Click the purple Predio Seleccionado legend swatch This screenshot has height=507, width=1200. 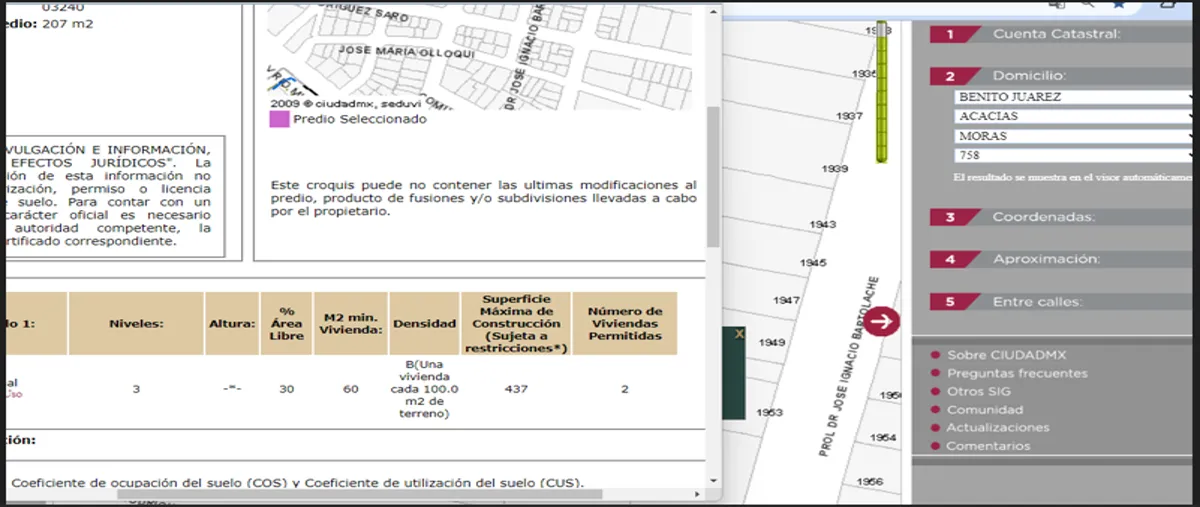click(x=279, y=119)
